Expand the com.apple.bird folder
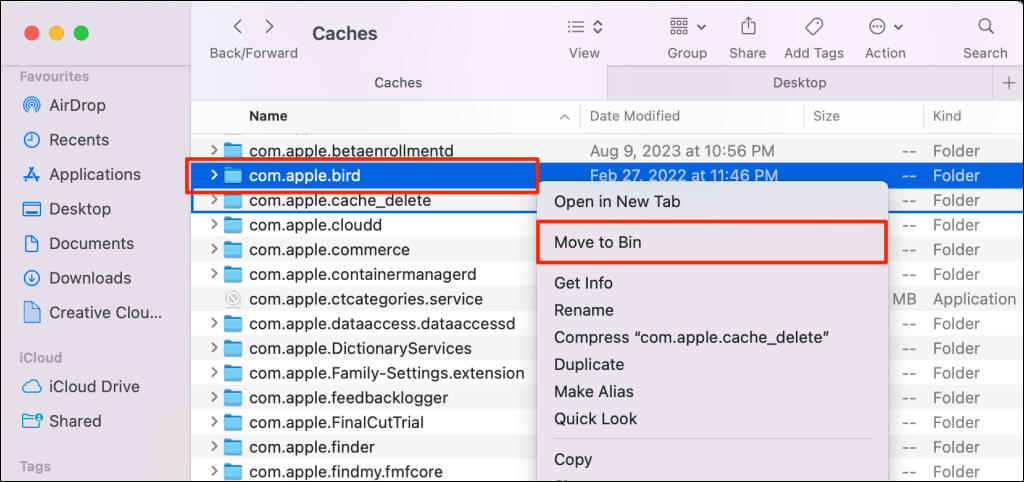This screenshot has width=1024, height=482. [214, 176]
